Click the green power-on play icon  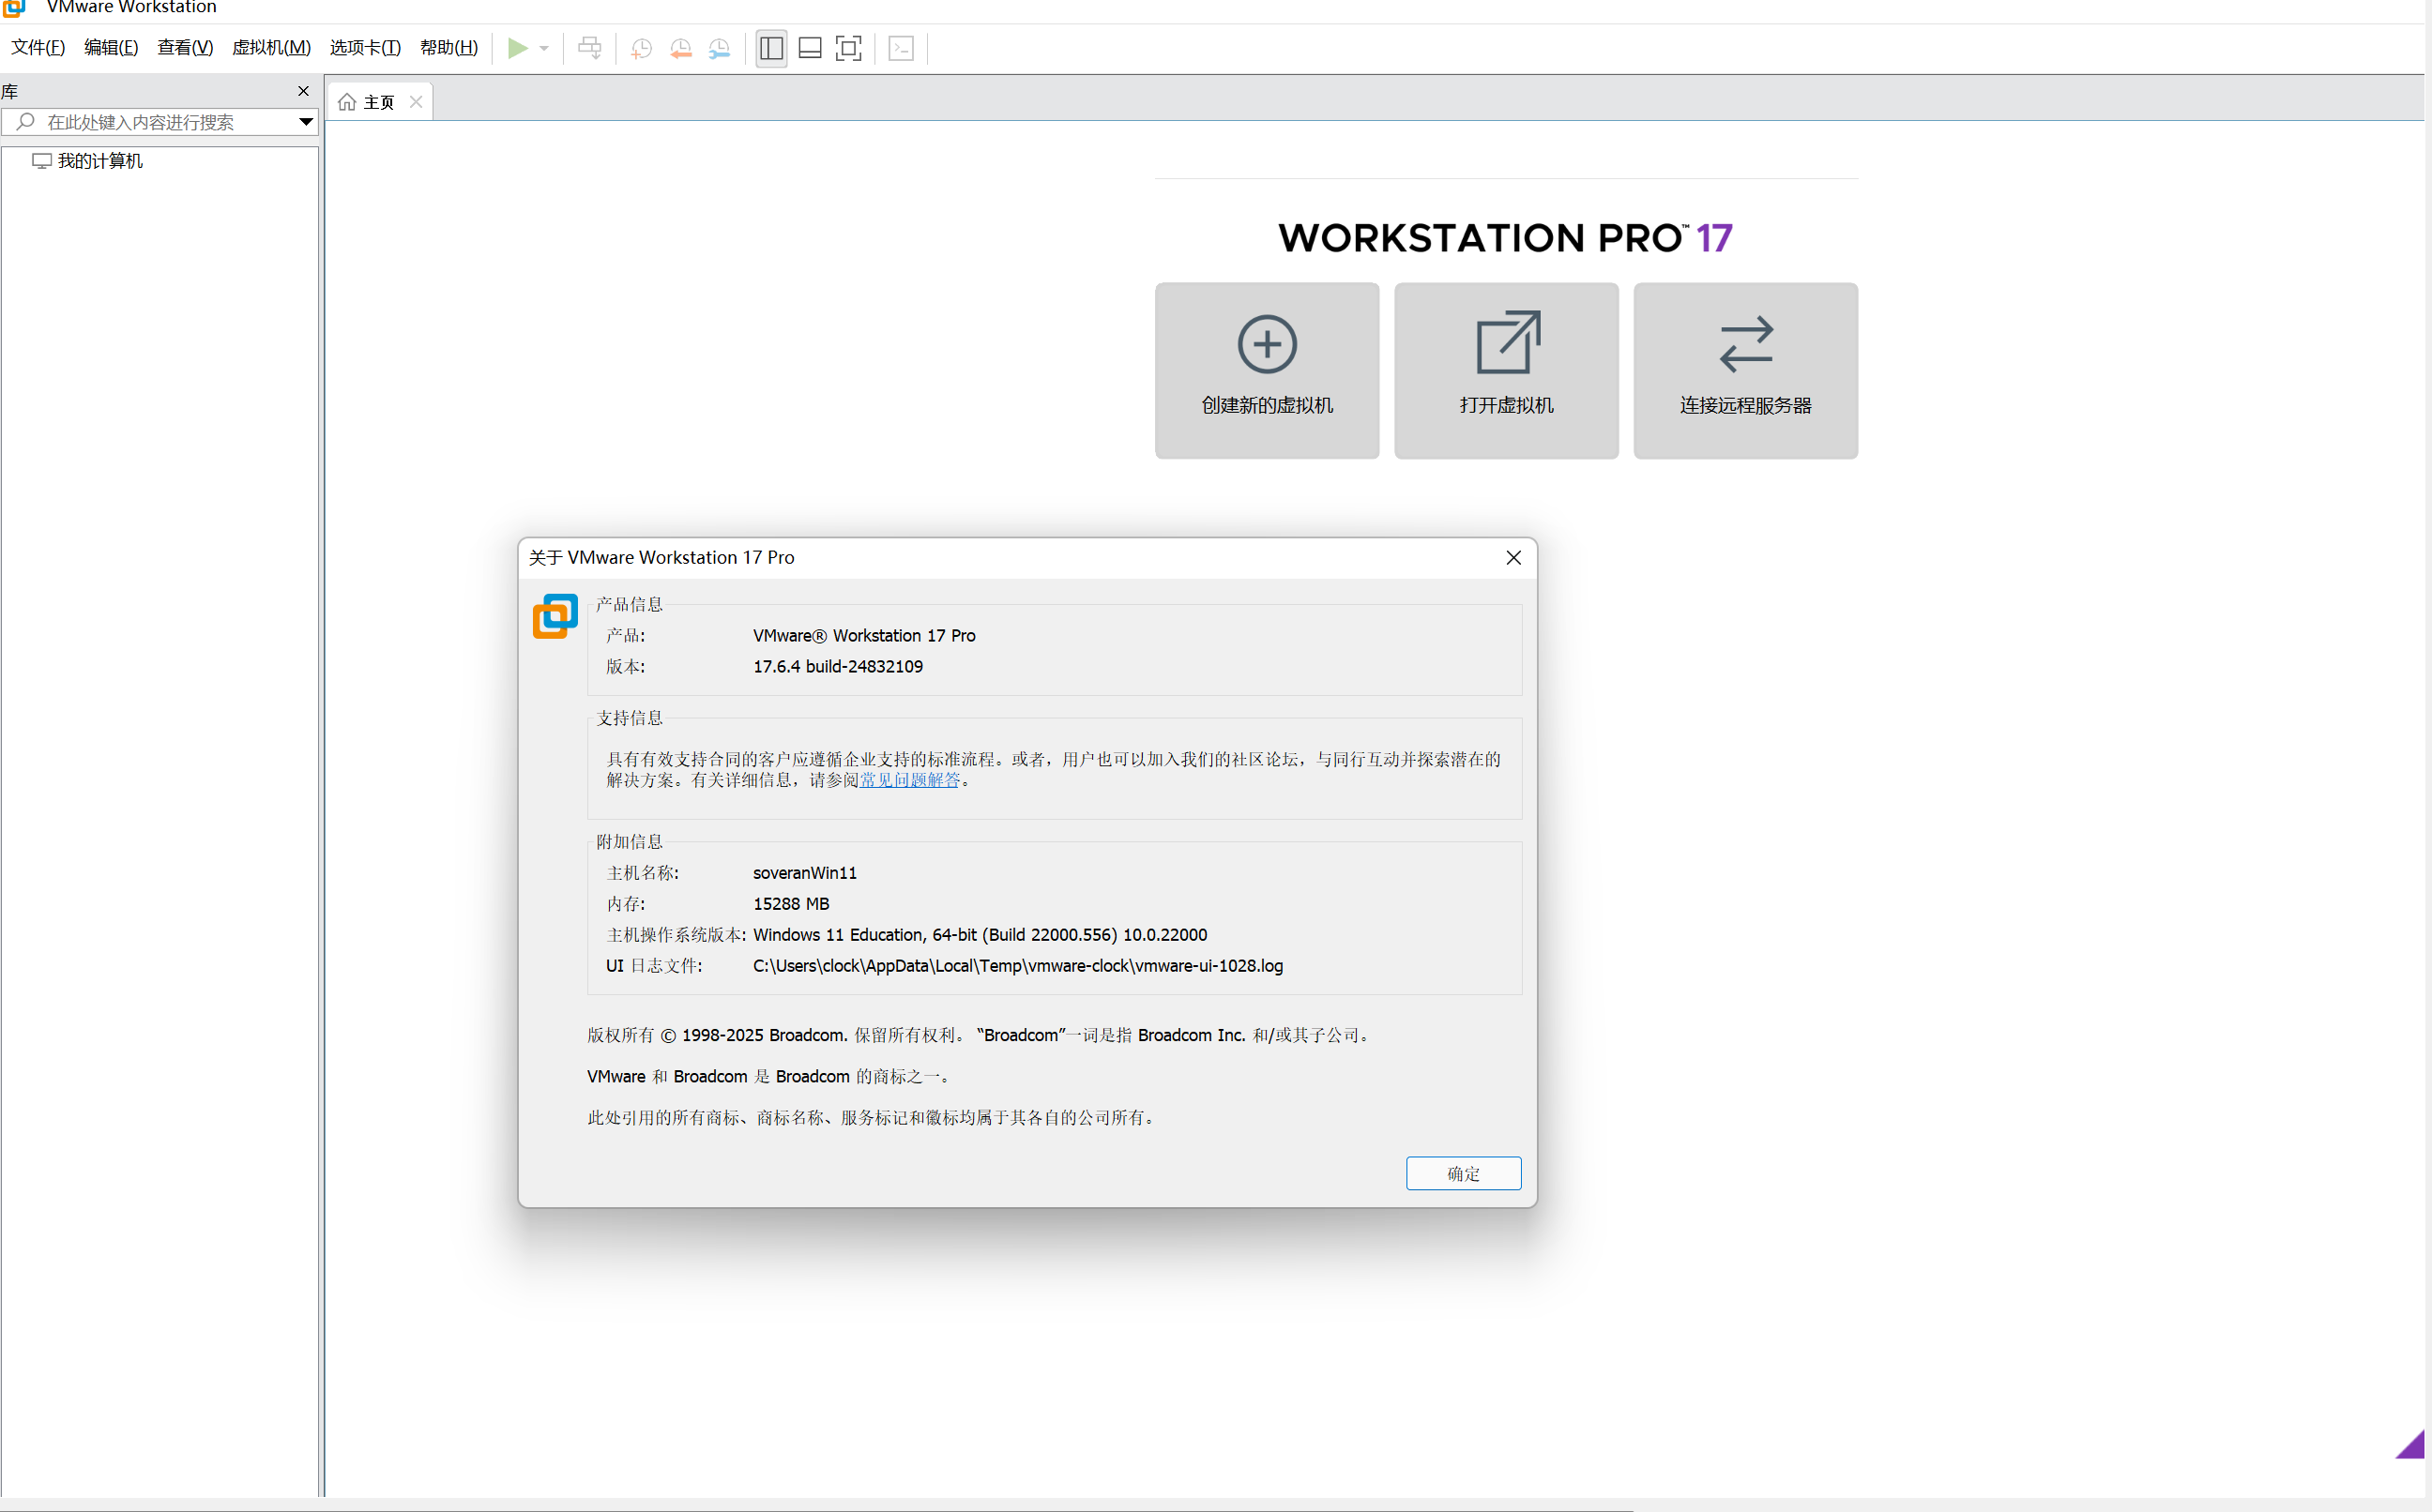click(x=517, y=48)
